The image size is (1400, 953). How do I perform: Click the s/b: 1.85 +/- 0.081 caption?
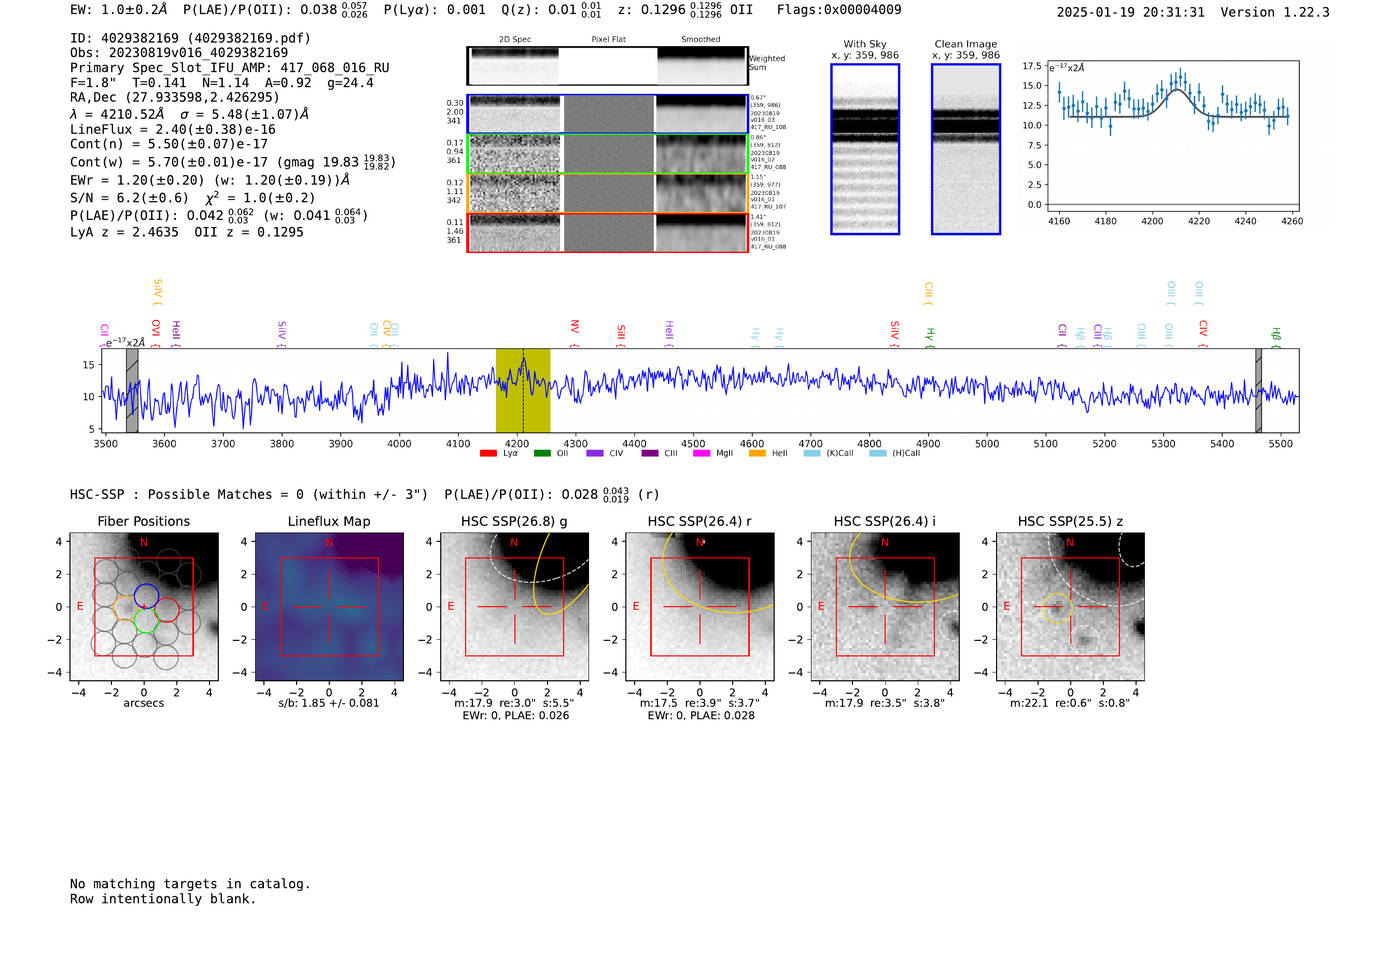coord(329,703)
